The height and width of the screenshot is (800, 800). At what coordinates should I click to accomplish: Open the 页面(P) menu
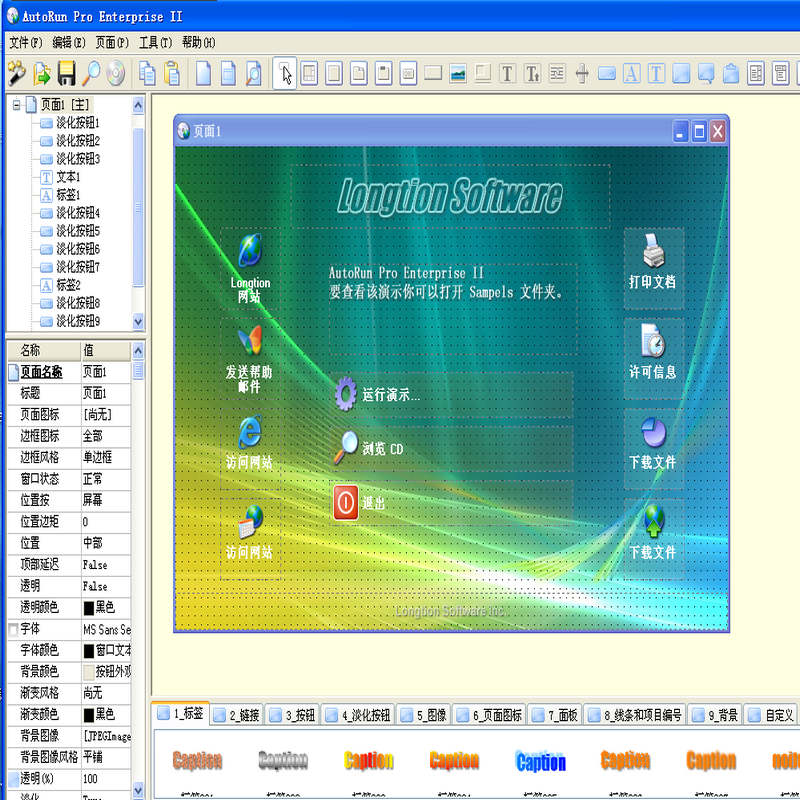112,42
